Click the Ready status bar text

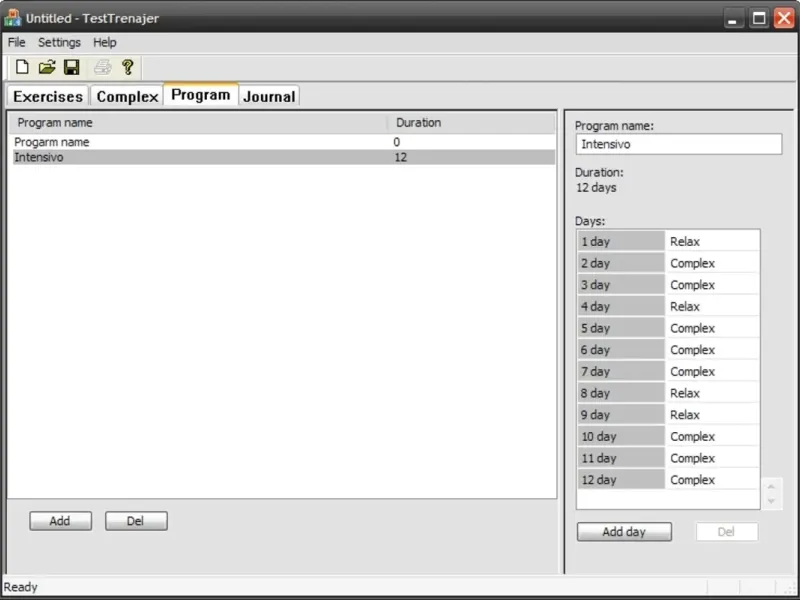[x=21, y=587]
